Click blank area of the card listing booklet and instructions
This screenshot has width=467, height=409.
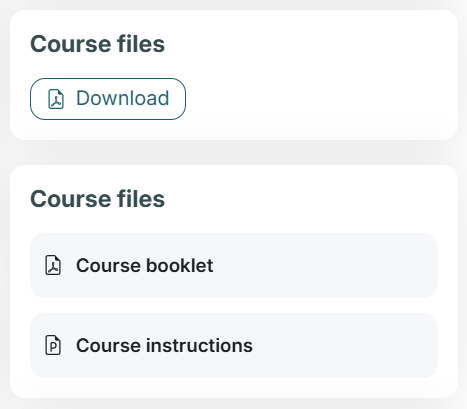click(x=300, y=200)
